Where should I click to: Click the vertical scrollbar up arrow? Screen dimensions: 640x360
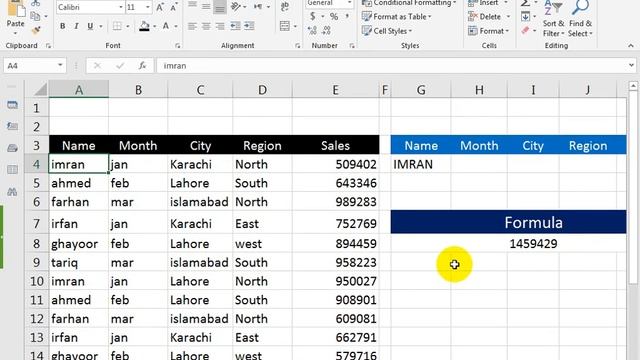[633, 86]
